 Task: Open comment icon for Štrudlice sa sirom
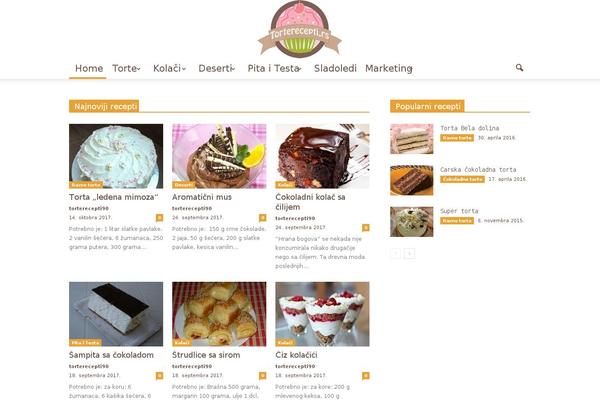262,376
